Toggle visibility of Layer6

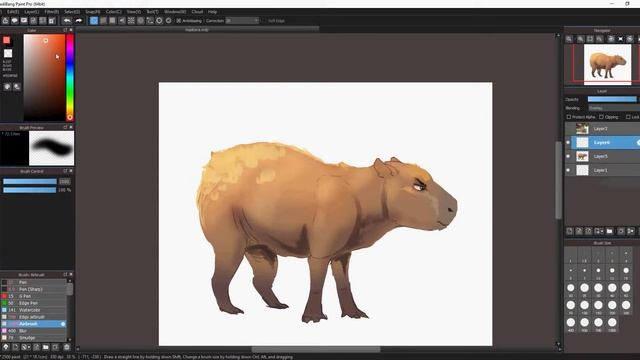click(x=568, y=142)
